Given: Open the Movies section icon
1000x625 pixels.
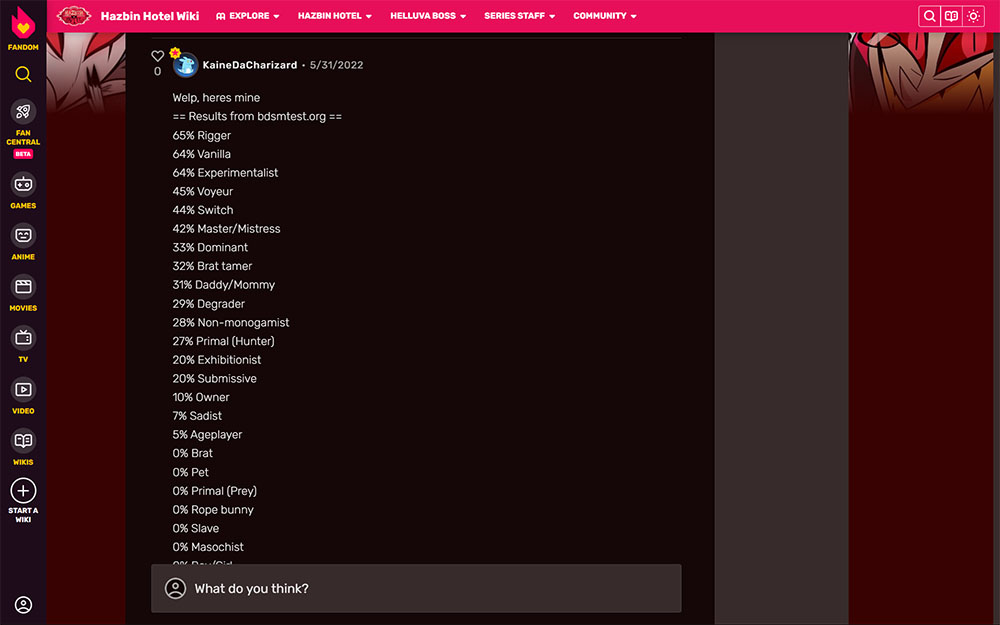Looking at the screenshot, I should tap(23, 287).
